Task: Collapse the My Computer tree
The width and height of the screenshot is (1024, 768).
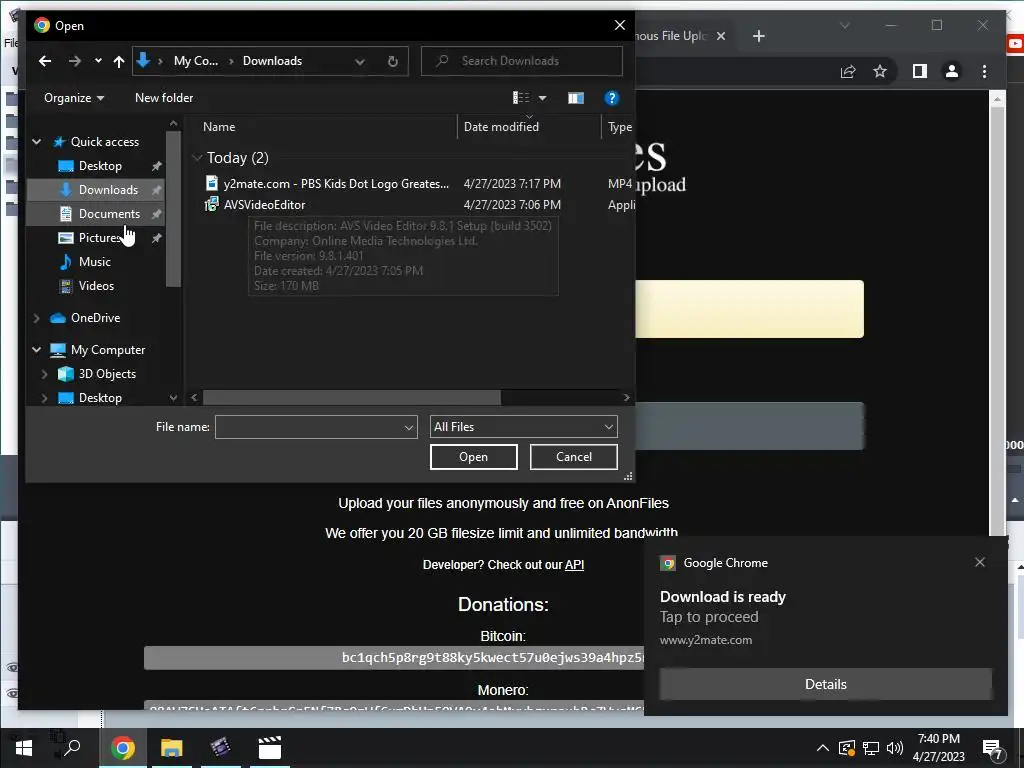Action: tap(37, 350)
